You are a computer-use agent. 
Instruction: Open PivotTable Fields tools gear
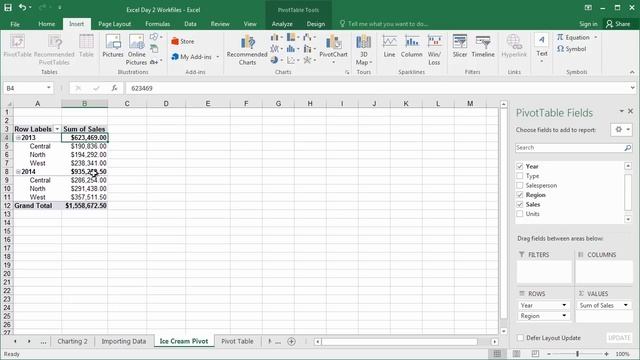pos(622,129)
